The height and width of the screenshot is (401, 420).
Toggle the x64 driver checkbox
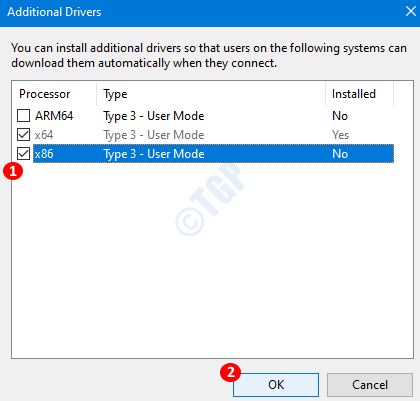[x=23, y=135]
